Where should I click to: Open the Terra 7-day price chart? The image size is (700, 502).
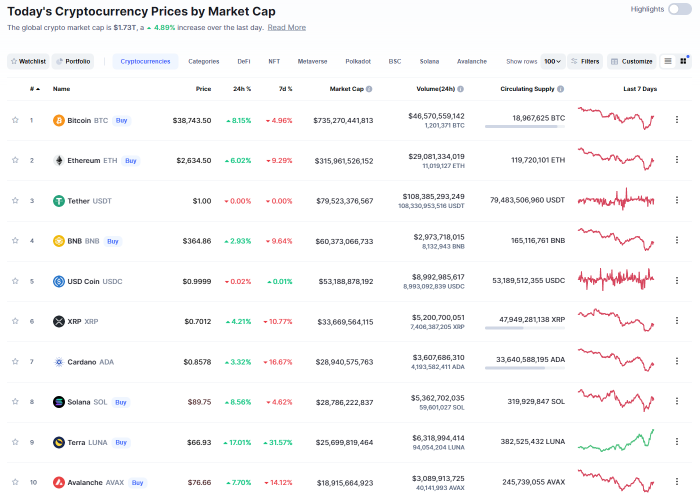[x=616, y=441]
